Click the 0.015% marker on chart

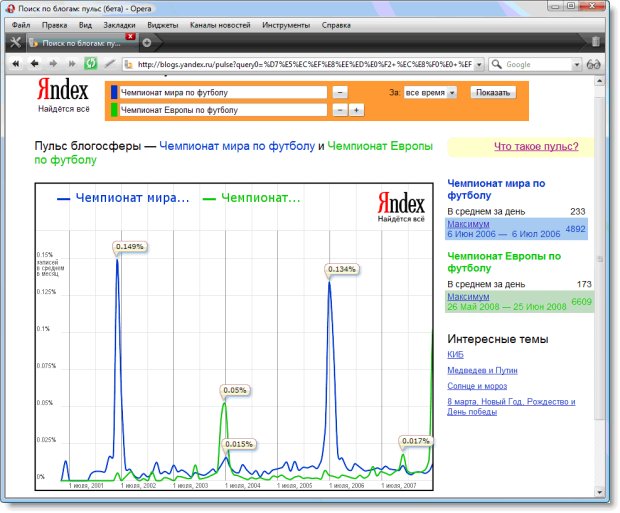[238, 444]
